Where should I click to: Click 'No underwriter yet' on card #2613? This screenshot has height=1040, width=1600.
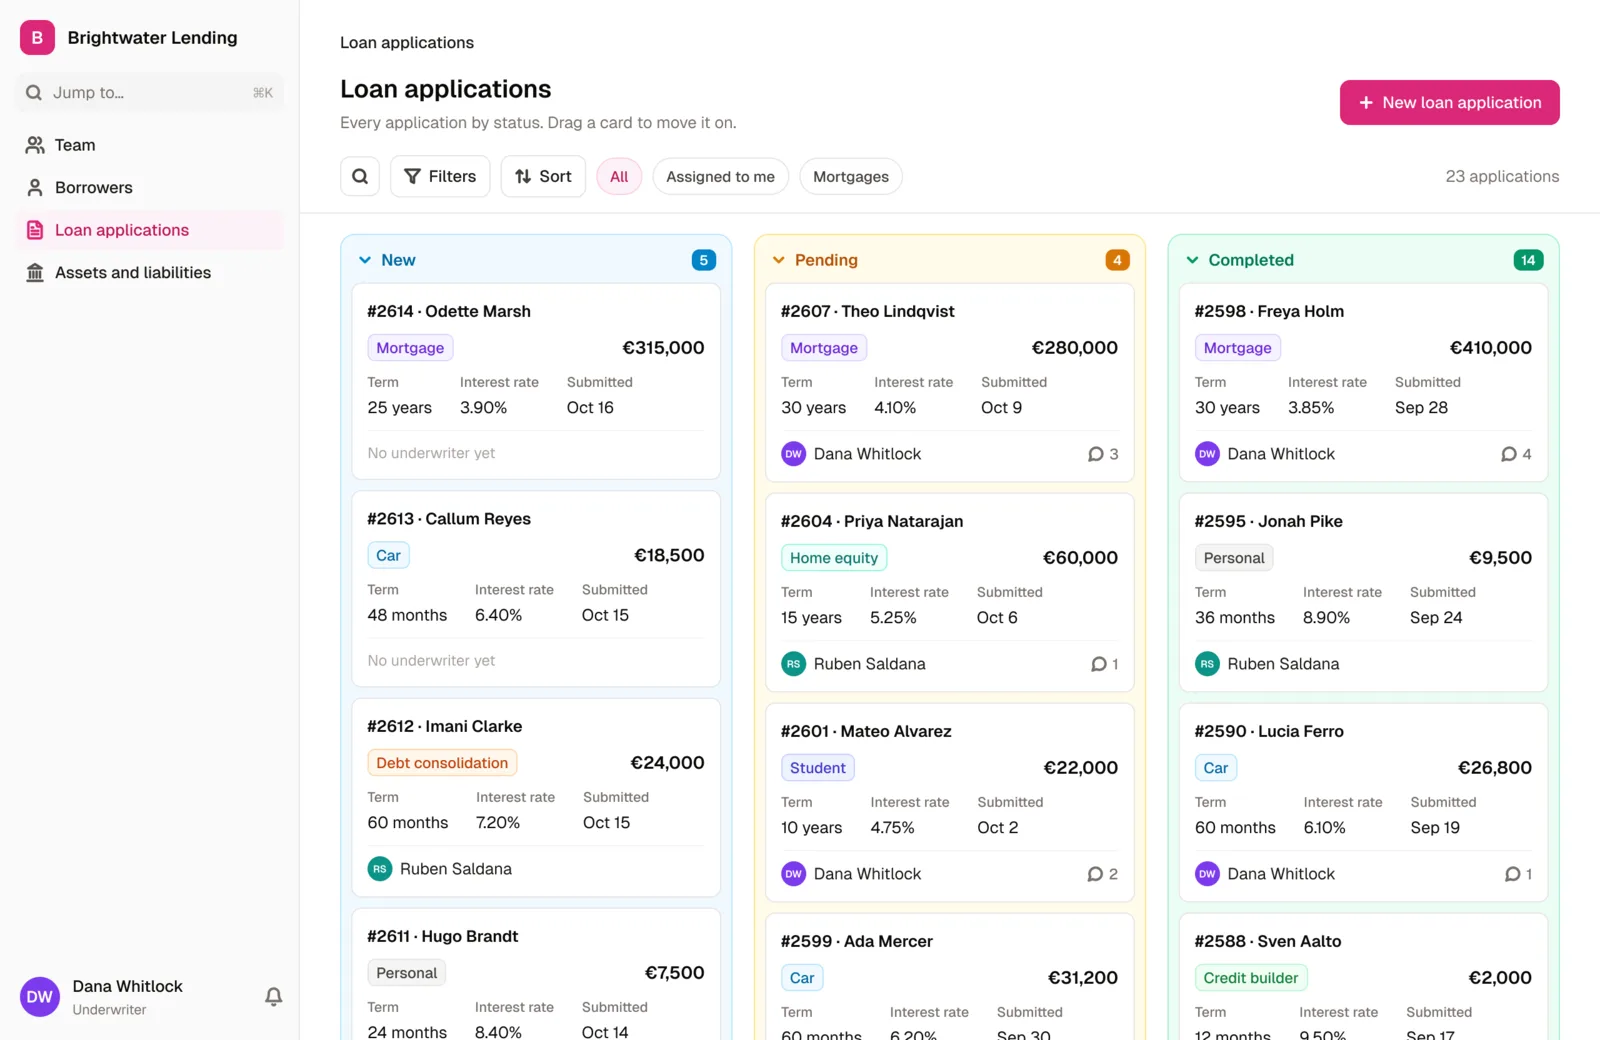coord(431,661)
